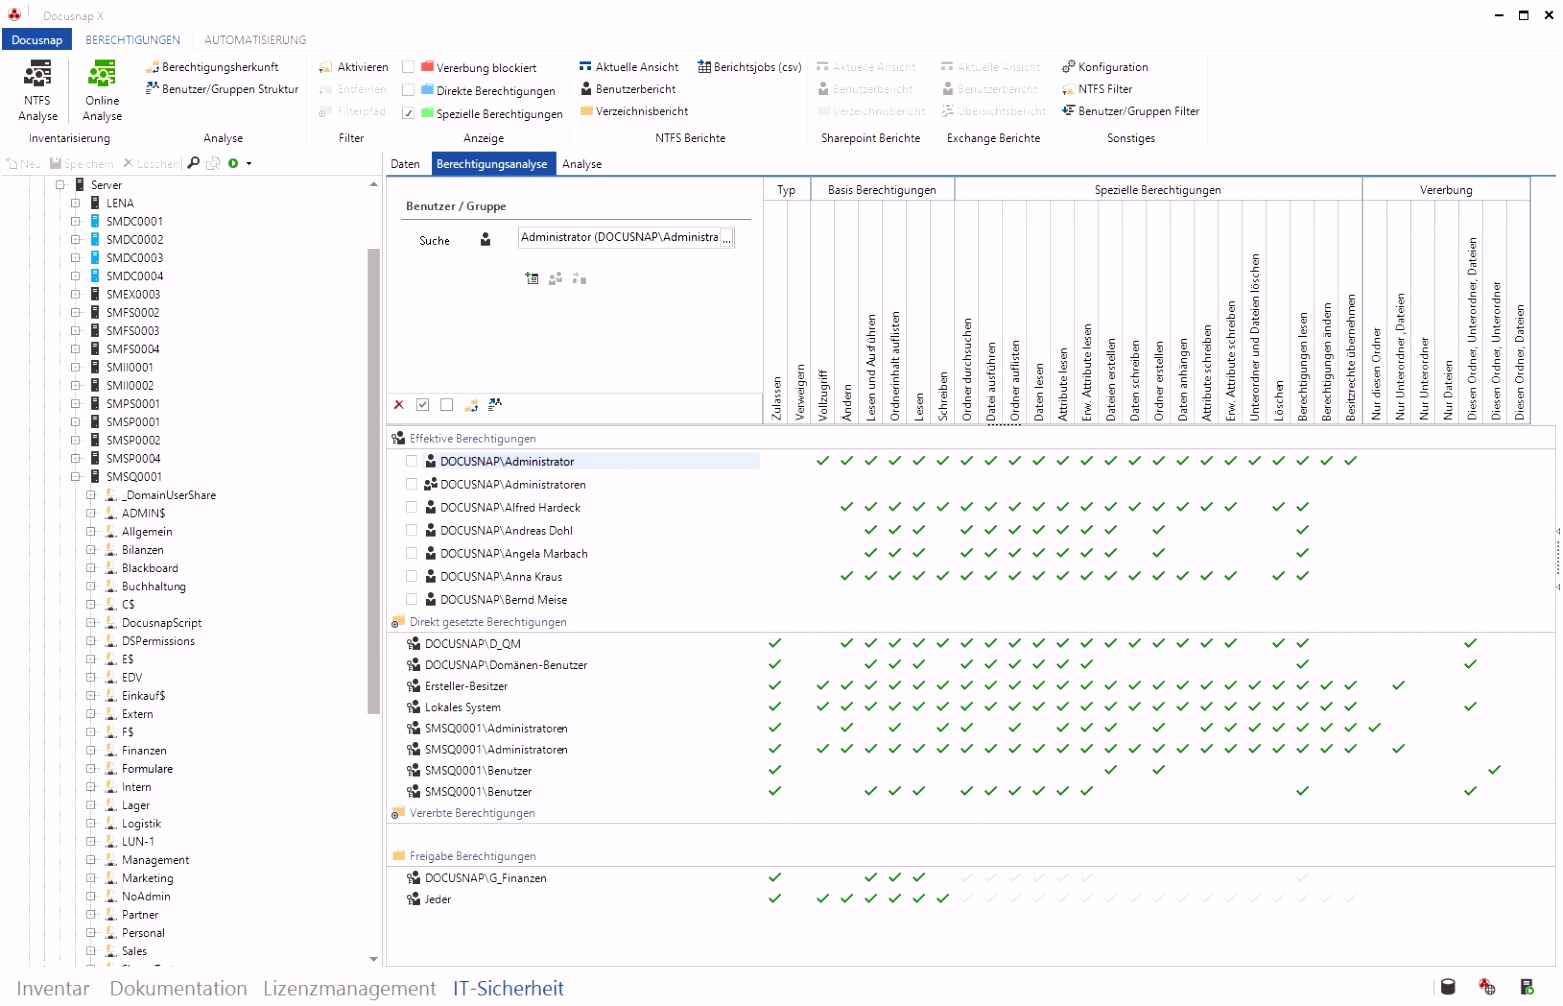Screen dimensions: 1563x1006
Task: Collapse the Direkt gesetzte Berechtigungen group
Action: pyautogui.click(x=396, y=622)
